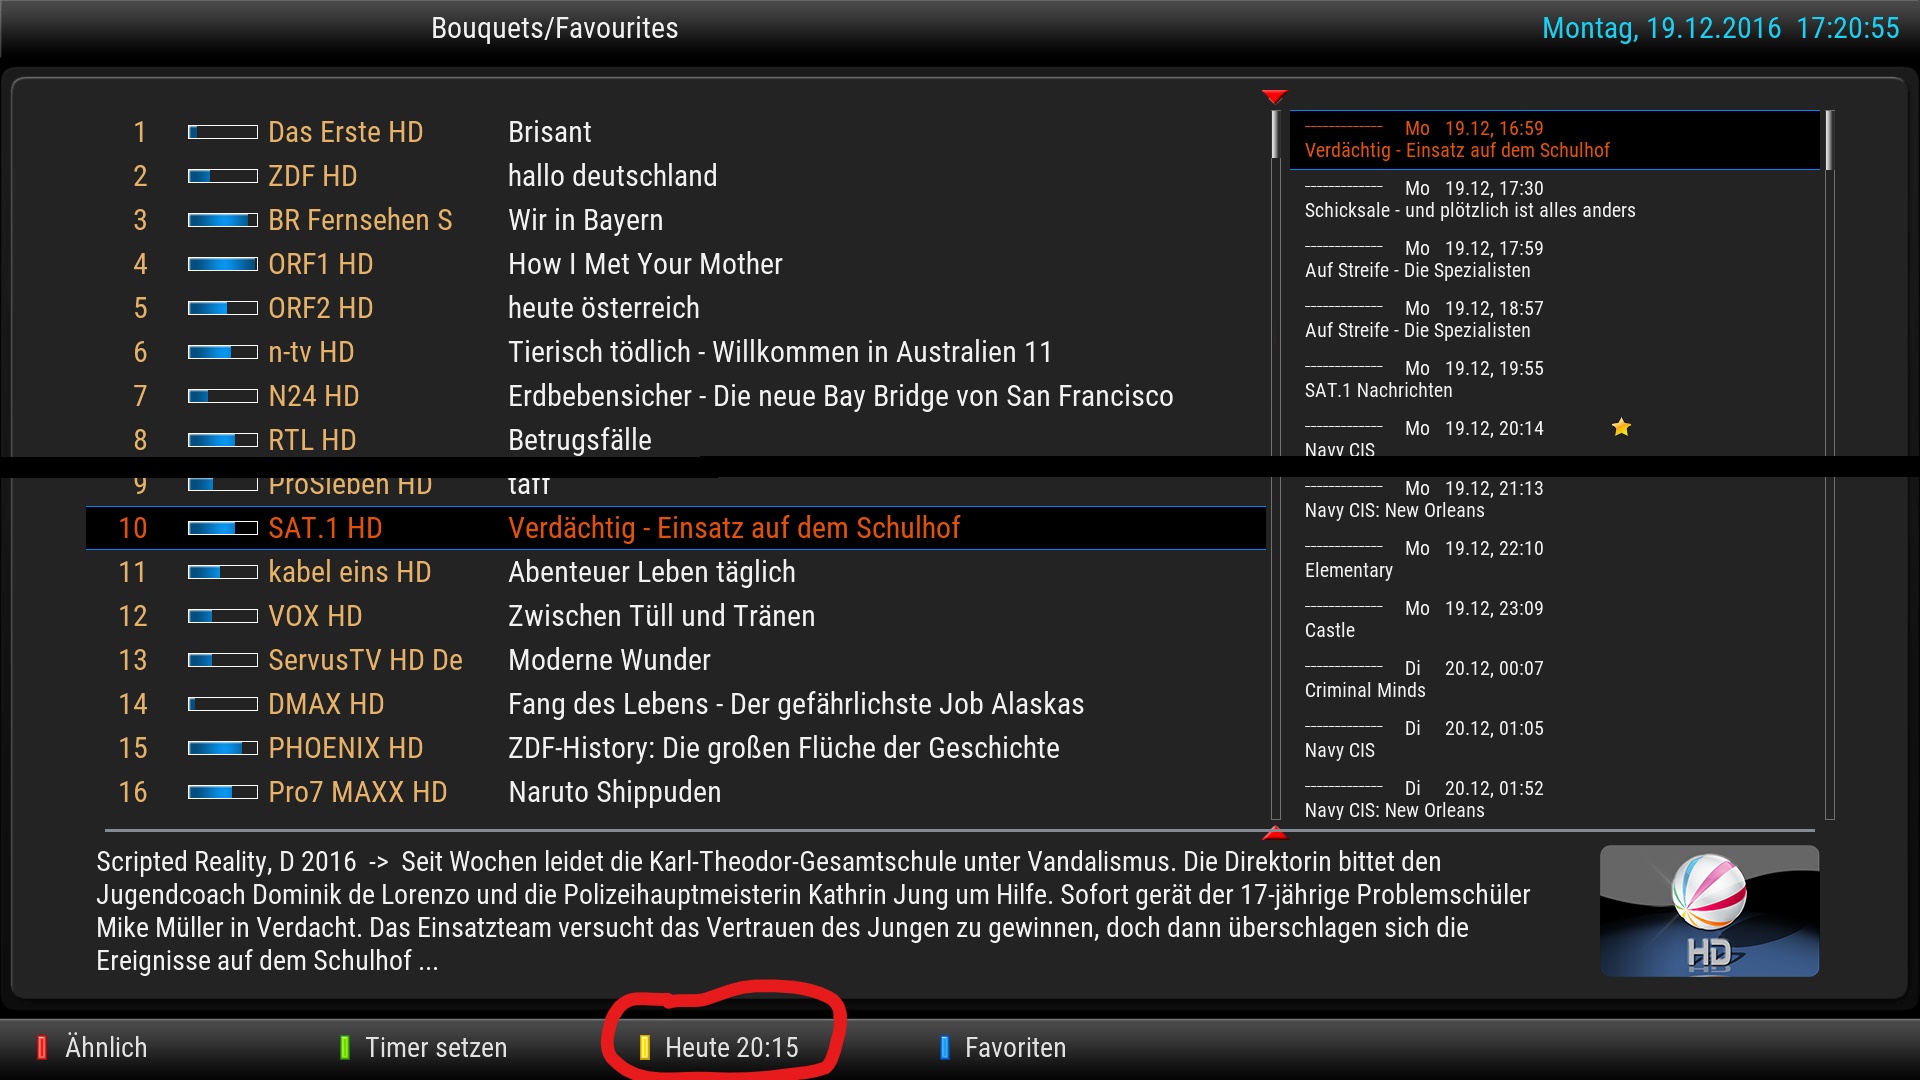Select channel Das Erste HD
This screenshot has width=1920, height=1080.
[x=345, y=132]
